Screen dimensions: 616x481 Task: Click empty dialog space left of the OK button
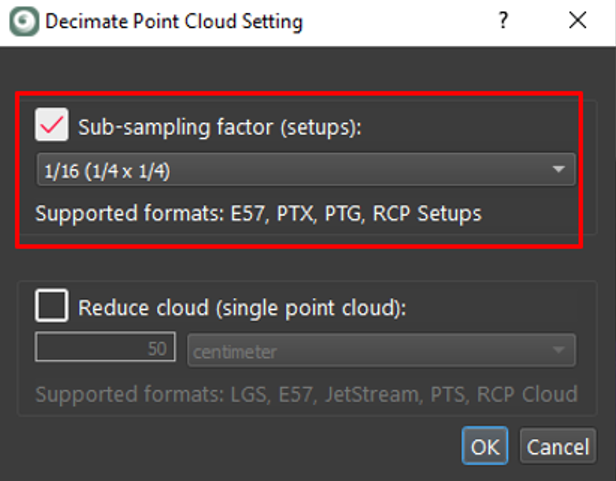coord(250,446)
